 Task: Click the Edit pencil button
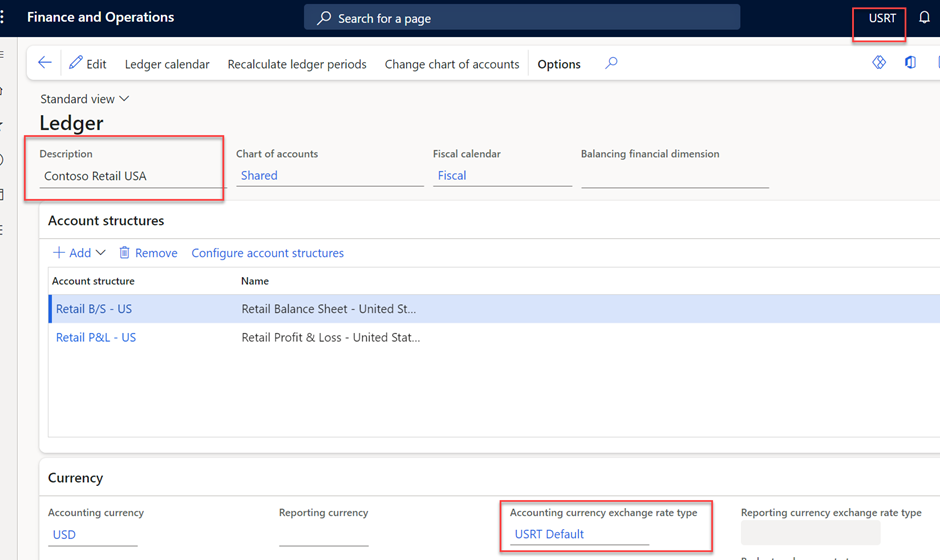88,64
